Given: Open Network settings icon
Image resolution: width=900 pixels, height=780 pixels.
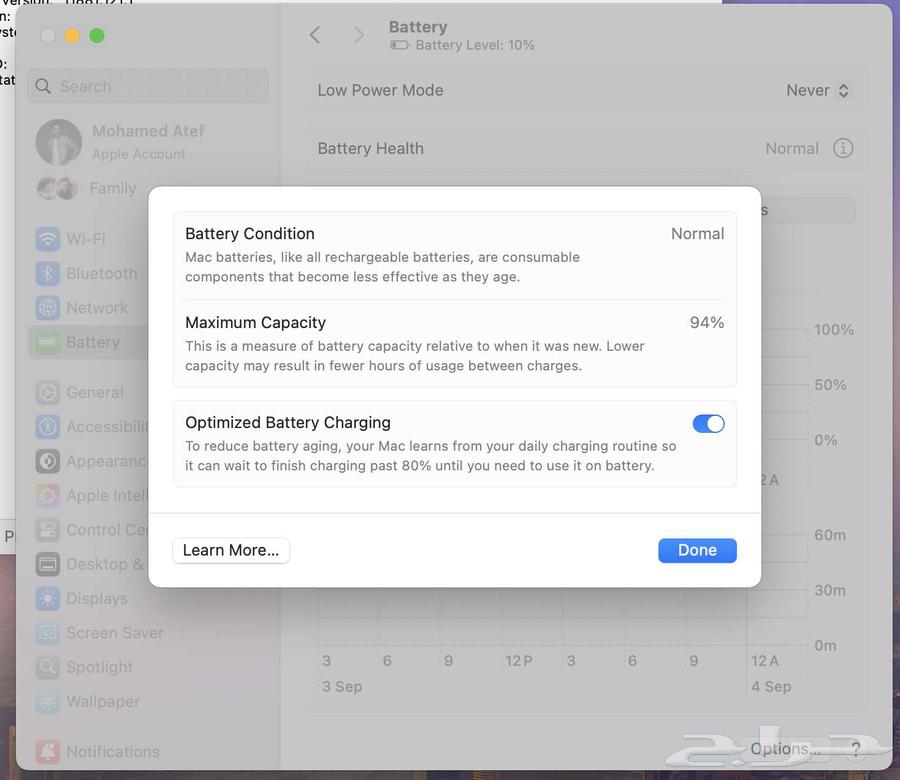Looking at the screenshot, I should pyautogui.click(x=47, y=308).
